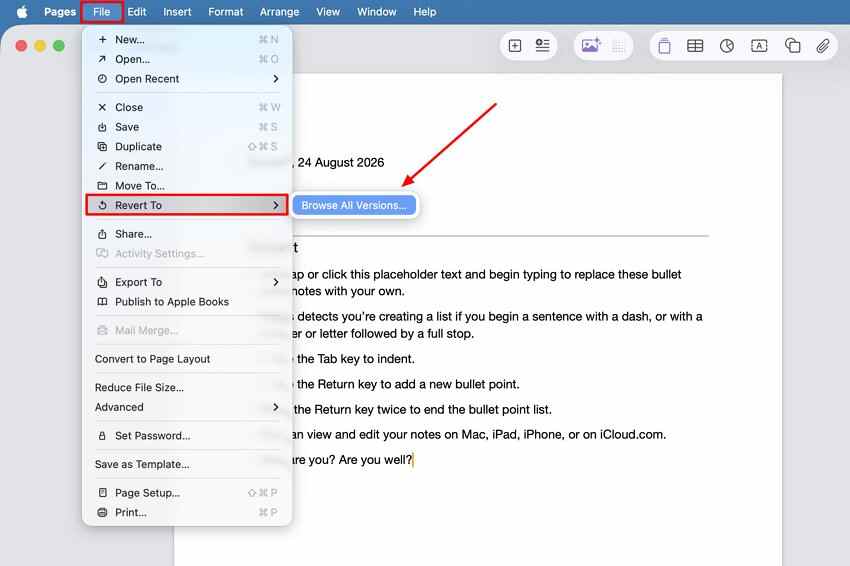Click the line mentioning iCloud.com
This screenshot has height=566, width=850.
(x=479, y=435)
